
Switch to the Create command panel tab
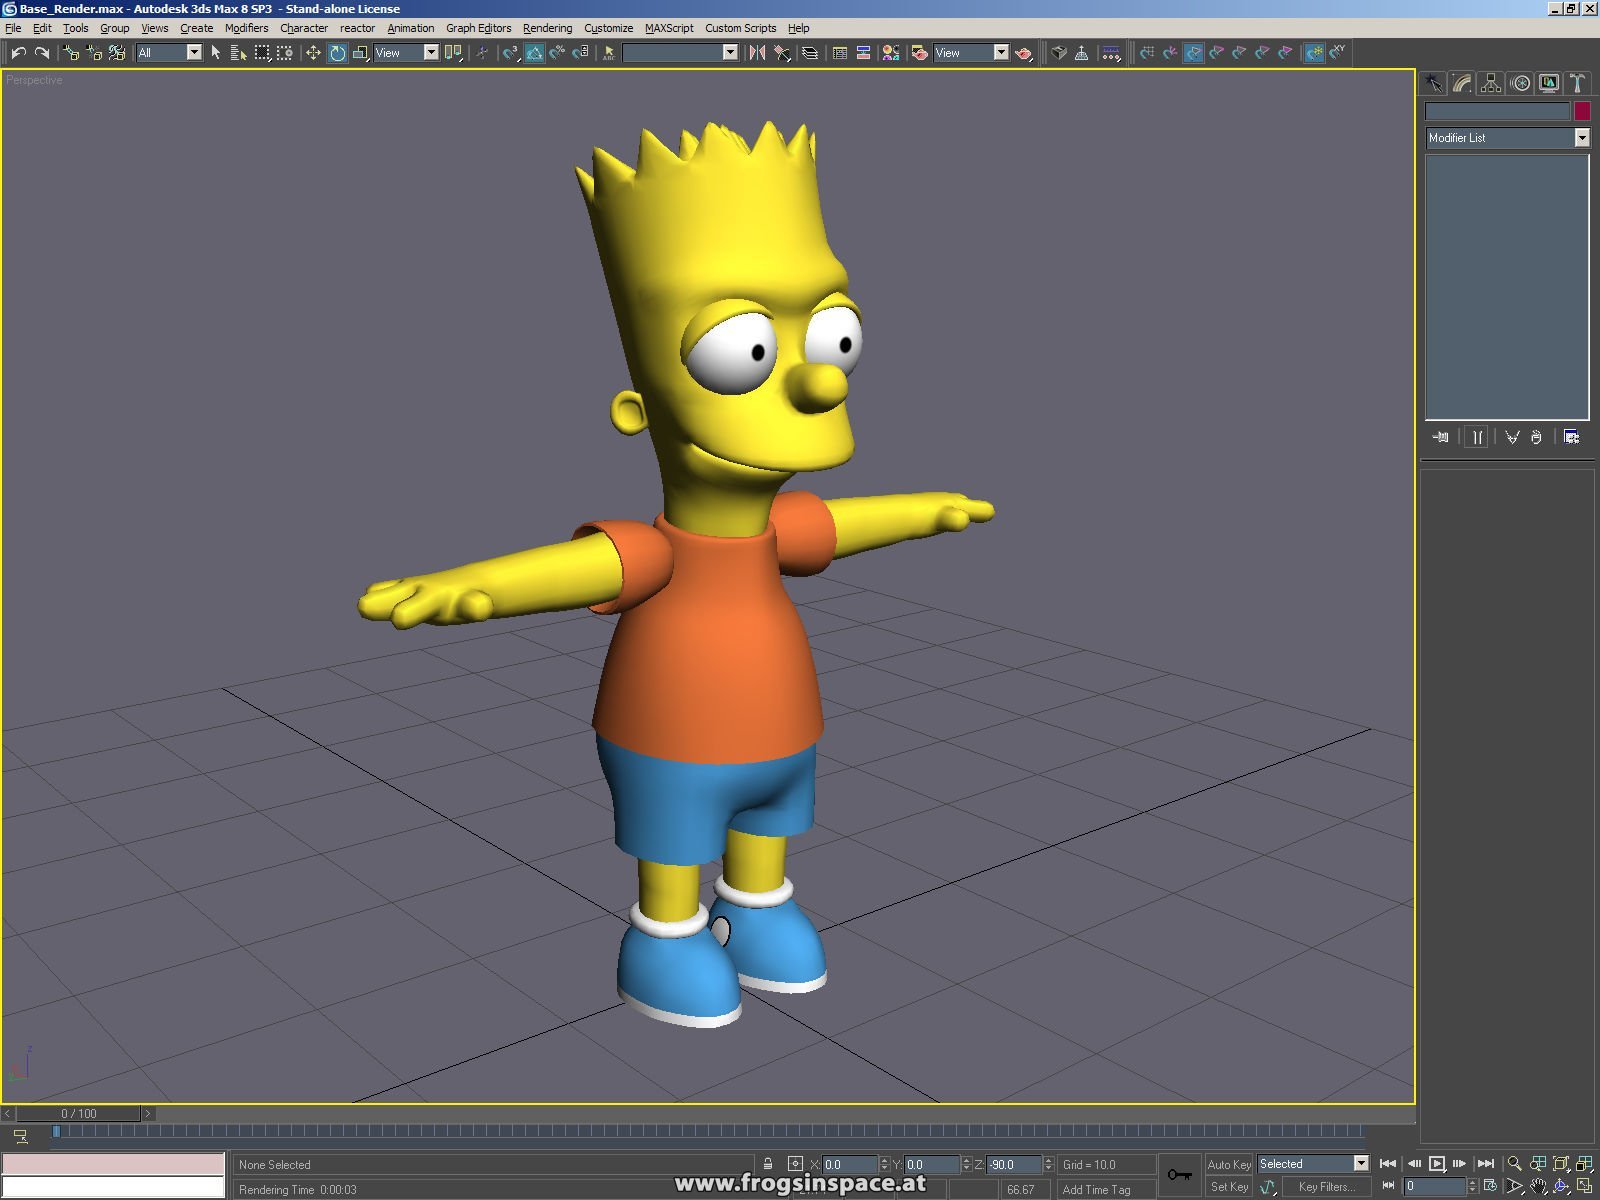coord(1434,83)
